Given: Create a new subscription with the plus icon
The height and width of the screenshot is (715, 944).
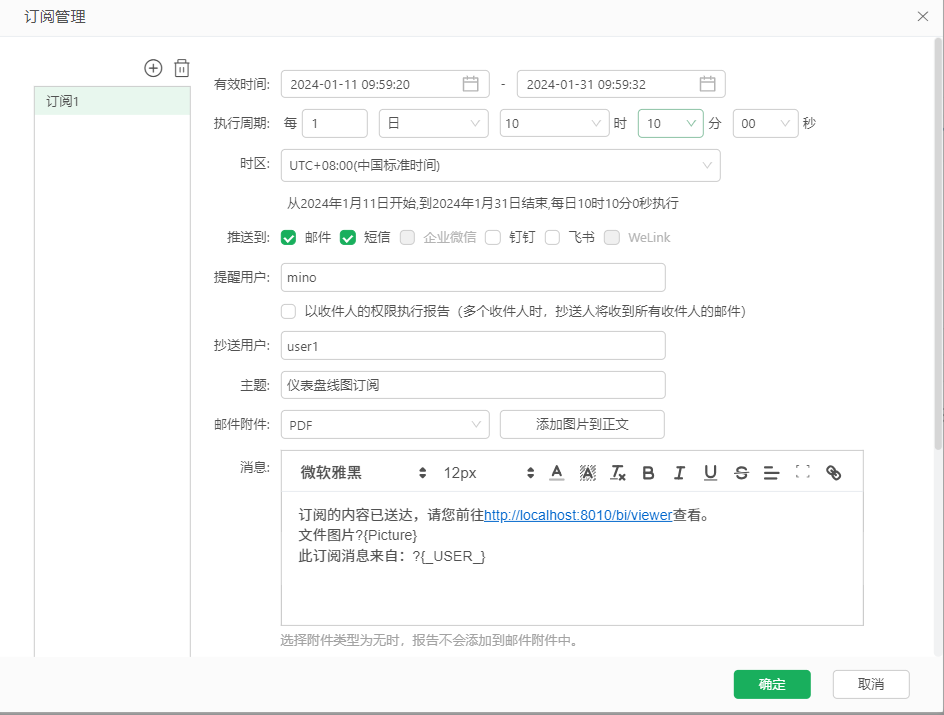Looking at the screenshot, I should pos(153,68).
